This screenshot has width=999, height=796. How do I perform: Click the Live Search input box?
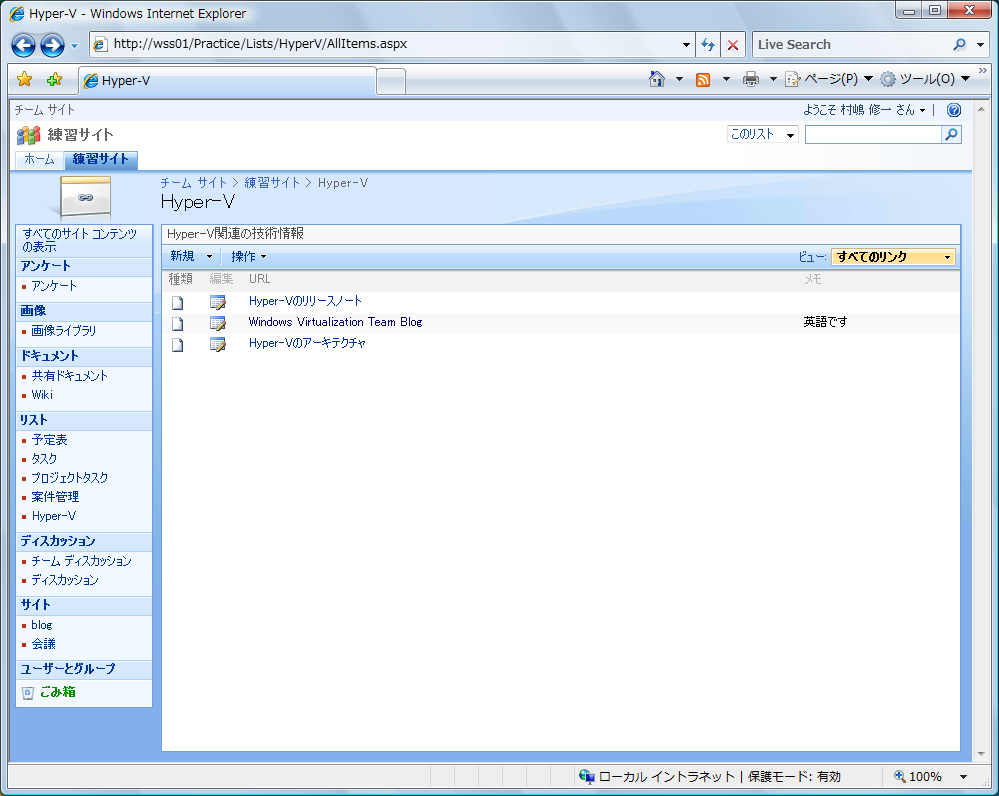point(851,45)
